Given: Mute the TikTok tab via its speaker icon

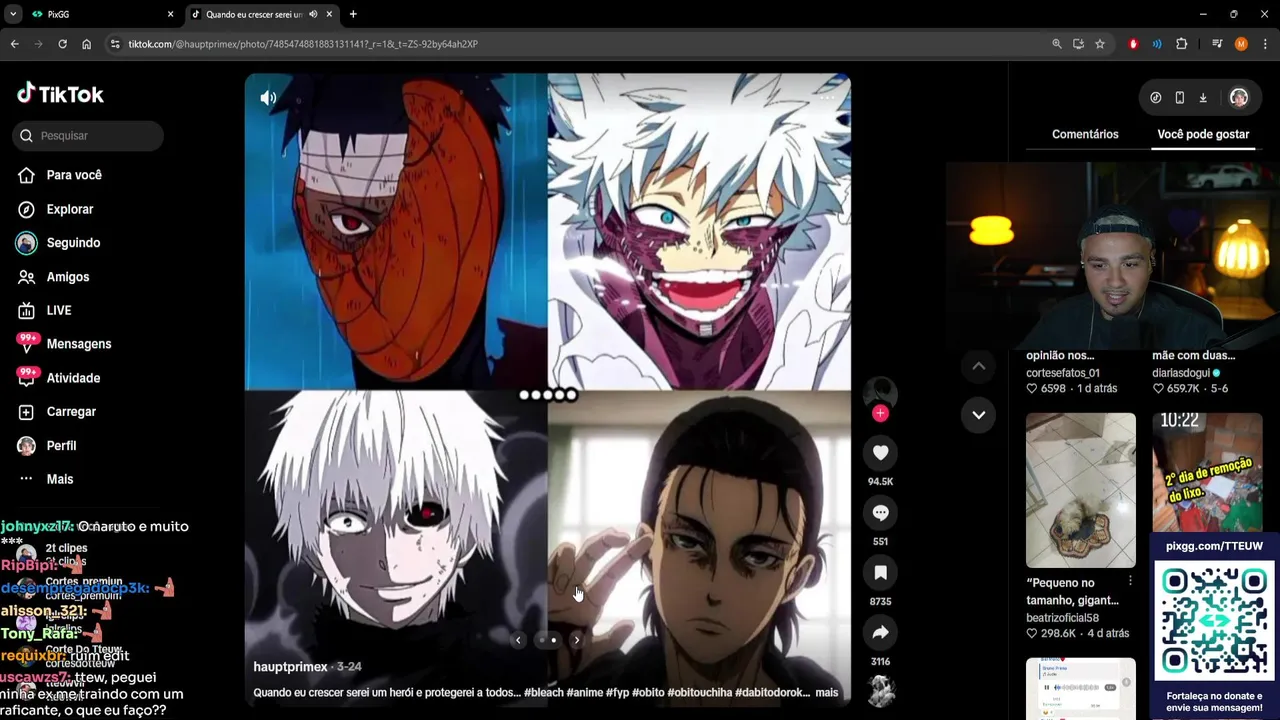Looking at the screenshot, I should 313,14.
